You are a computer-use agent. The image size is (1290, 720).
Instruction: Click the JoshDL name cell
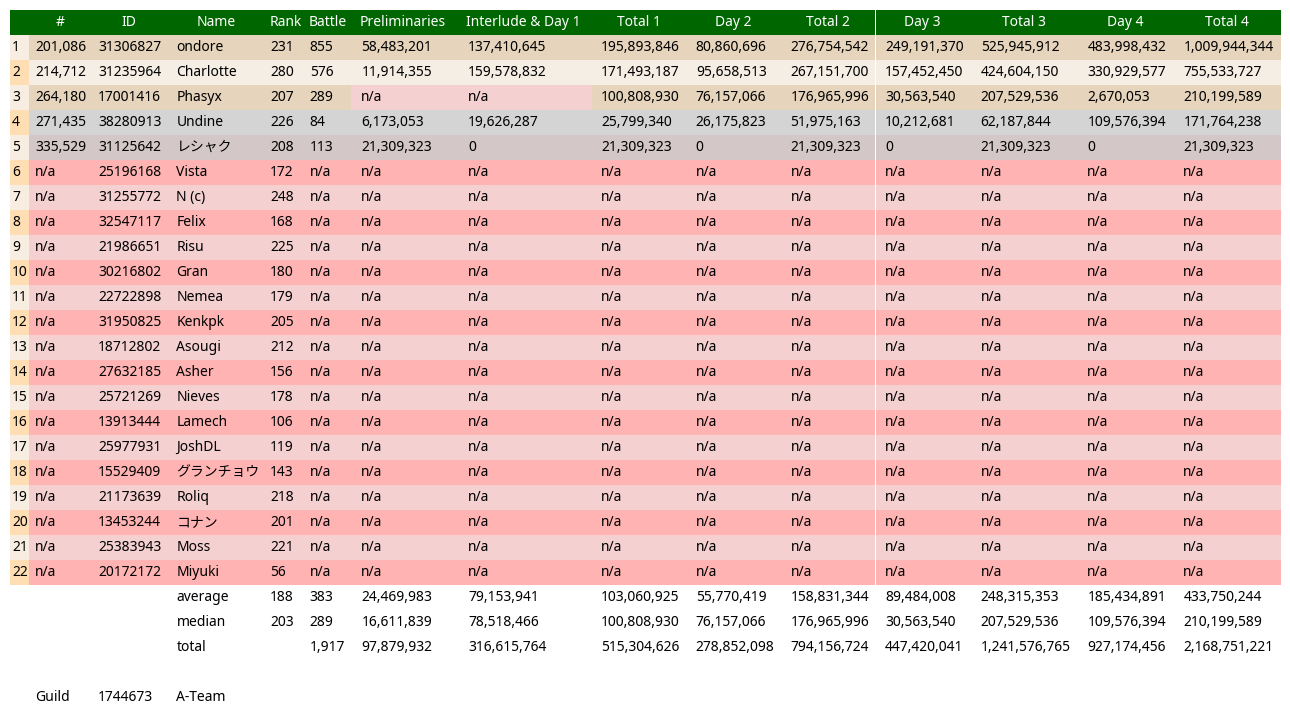pos(199,446)
